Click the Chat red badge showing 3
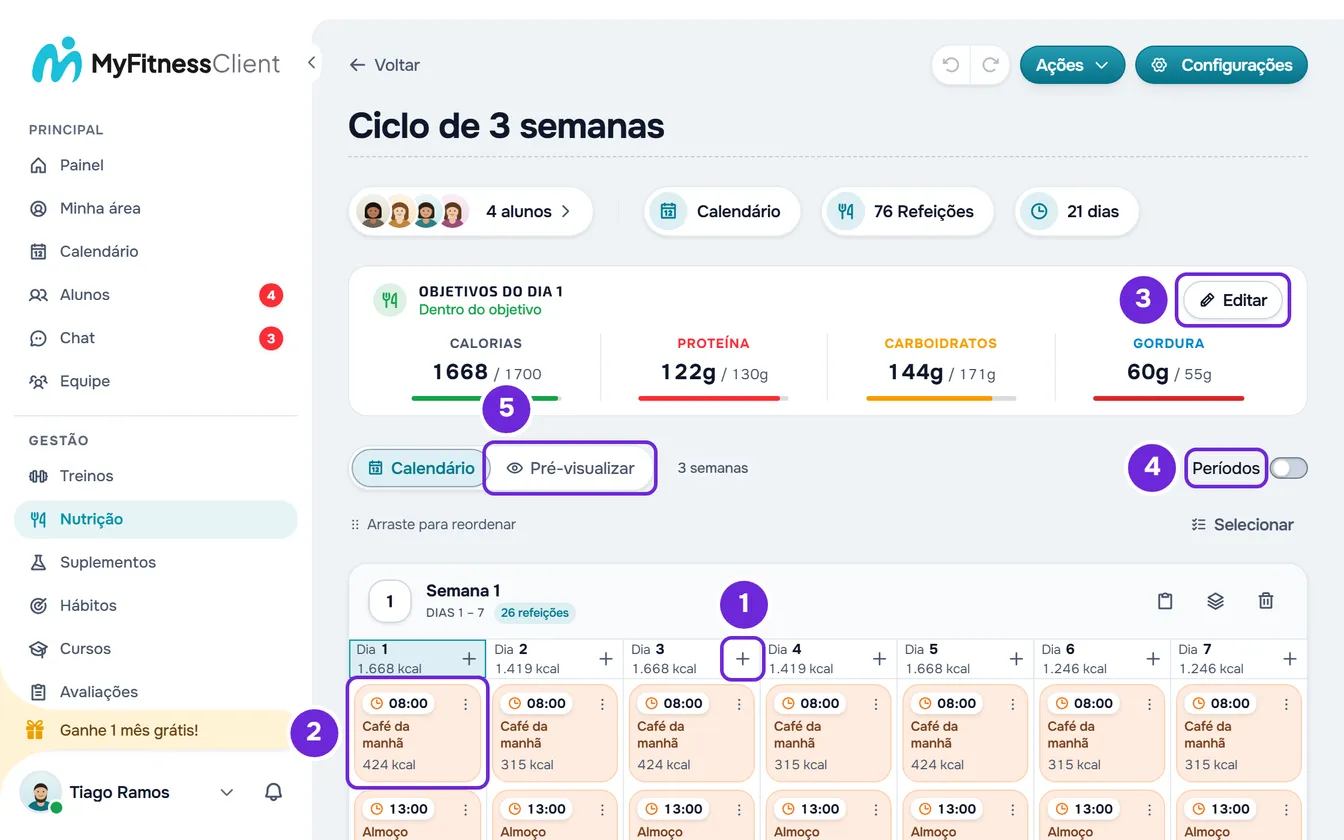1344x840 pixels. click(270, 338)
